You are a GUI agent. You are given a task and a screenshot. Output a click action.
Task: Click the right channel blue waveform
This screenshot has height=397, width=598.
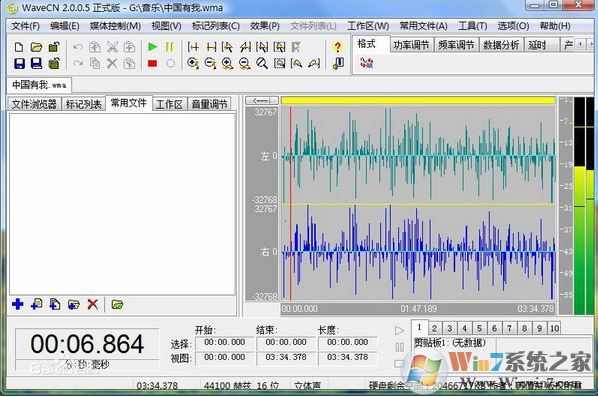click(x=418, y=252)
